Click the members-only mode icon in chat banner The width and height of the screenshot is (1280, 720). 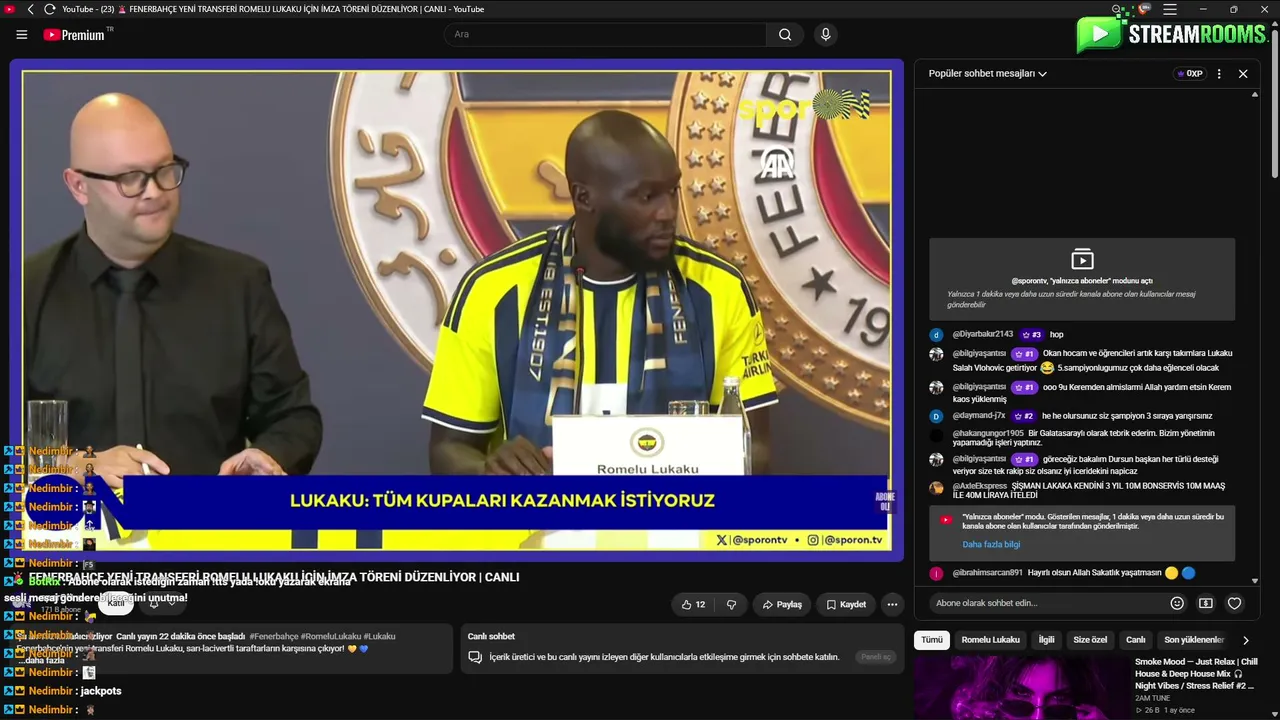[x=1082, y=260]
